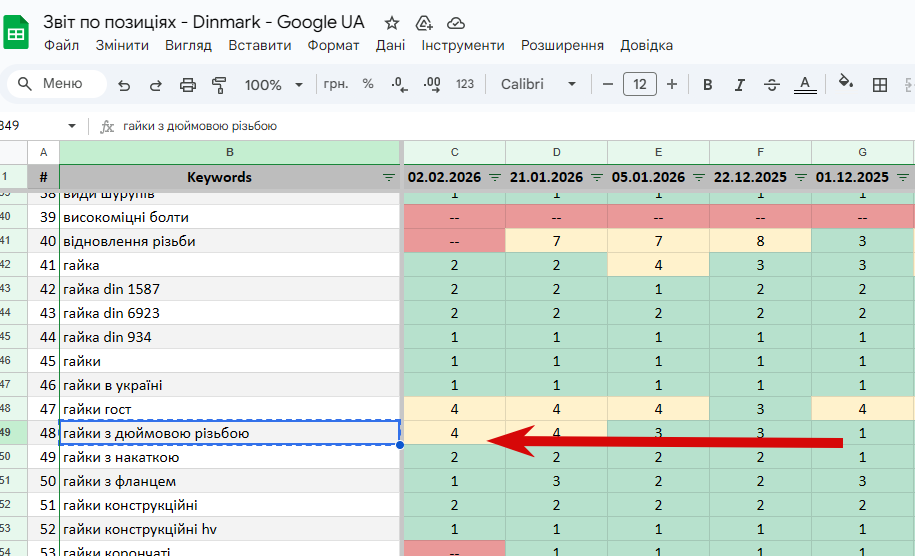Click the move to folder icon
This screenshot has width=915, height=556.
[x=424, y=23]
